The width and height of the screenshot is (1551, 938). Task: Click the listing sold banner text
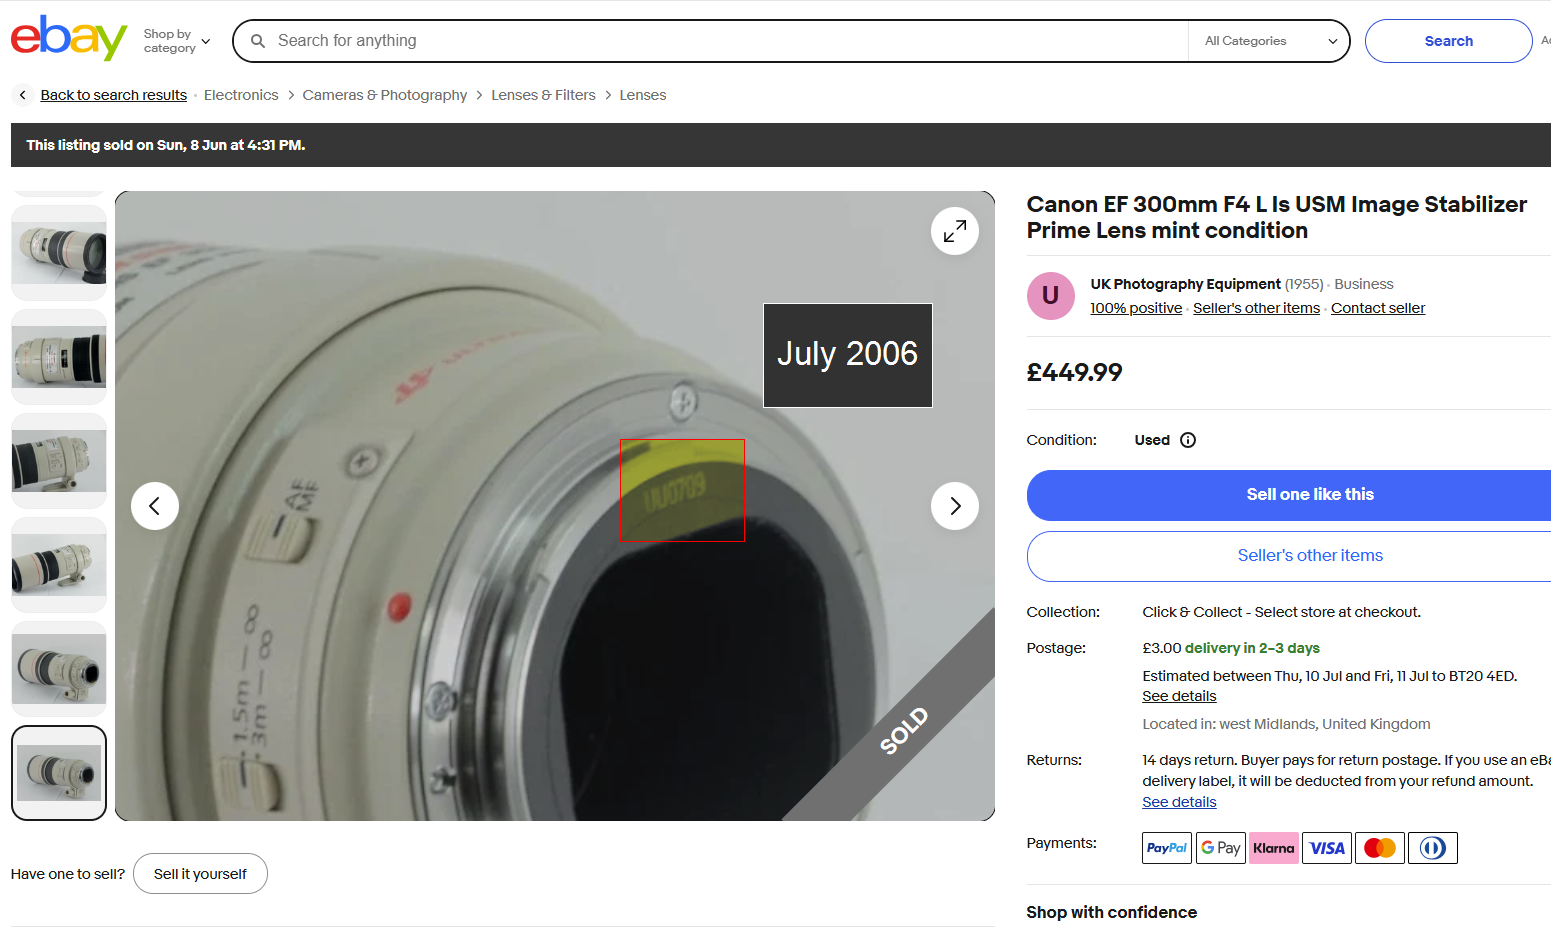(x=166, y=145)
